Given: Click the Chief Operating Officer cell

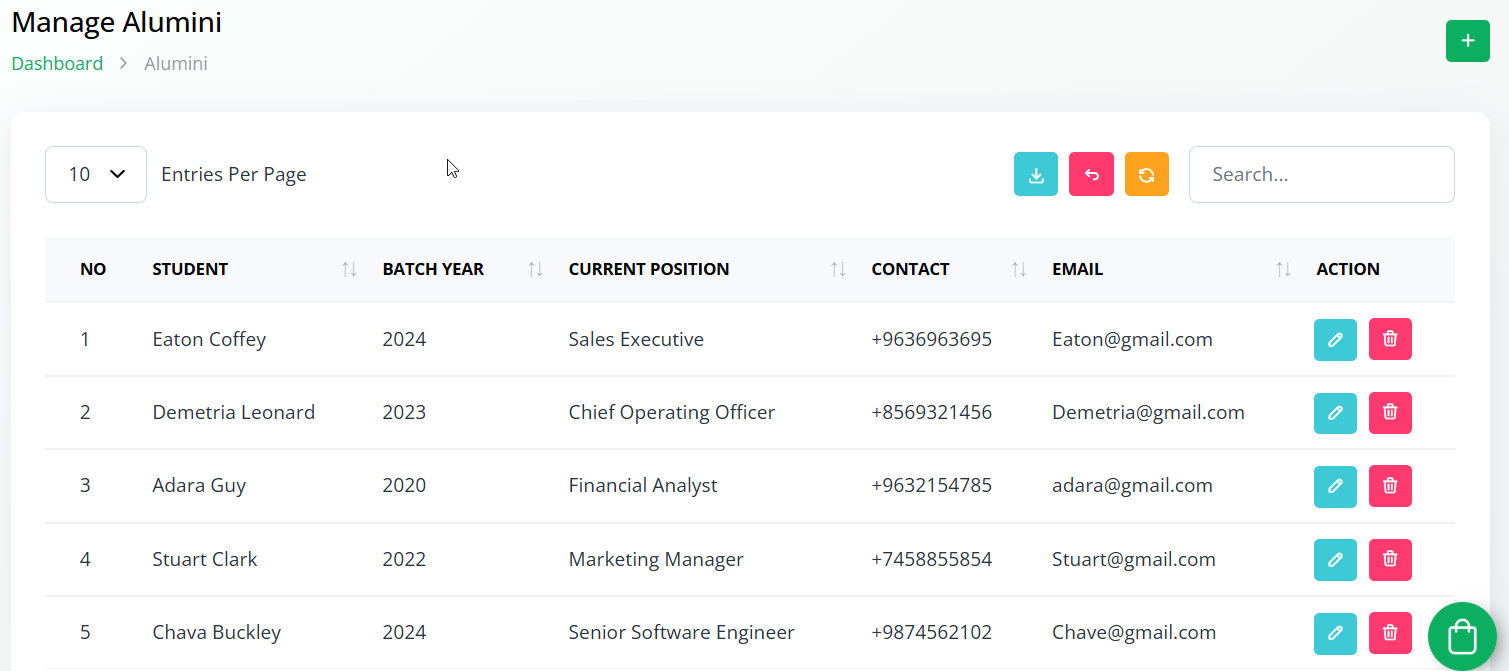Looking at the screenshot, I should pos(671,412).
